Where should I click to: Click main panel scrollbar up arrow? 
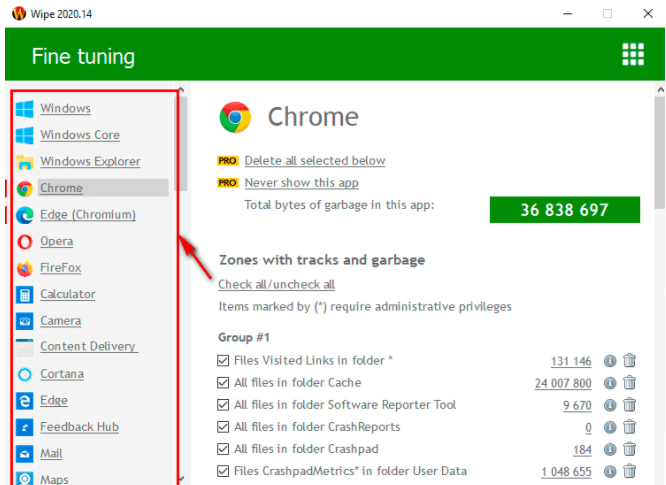(x=660, y=90)
